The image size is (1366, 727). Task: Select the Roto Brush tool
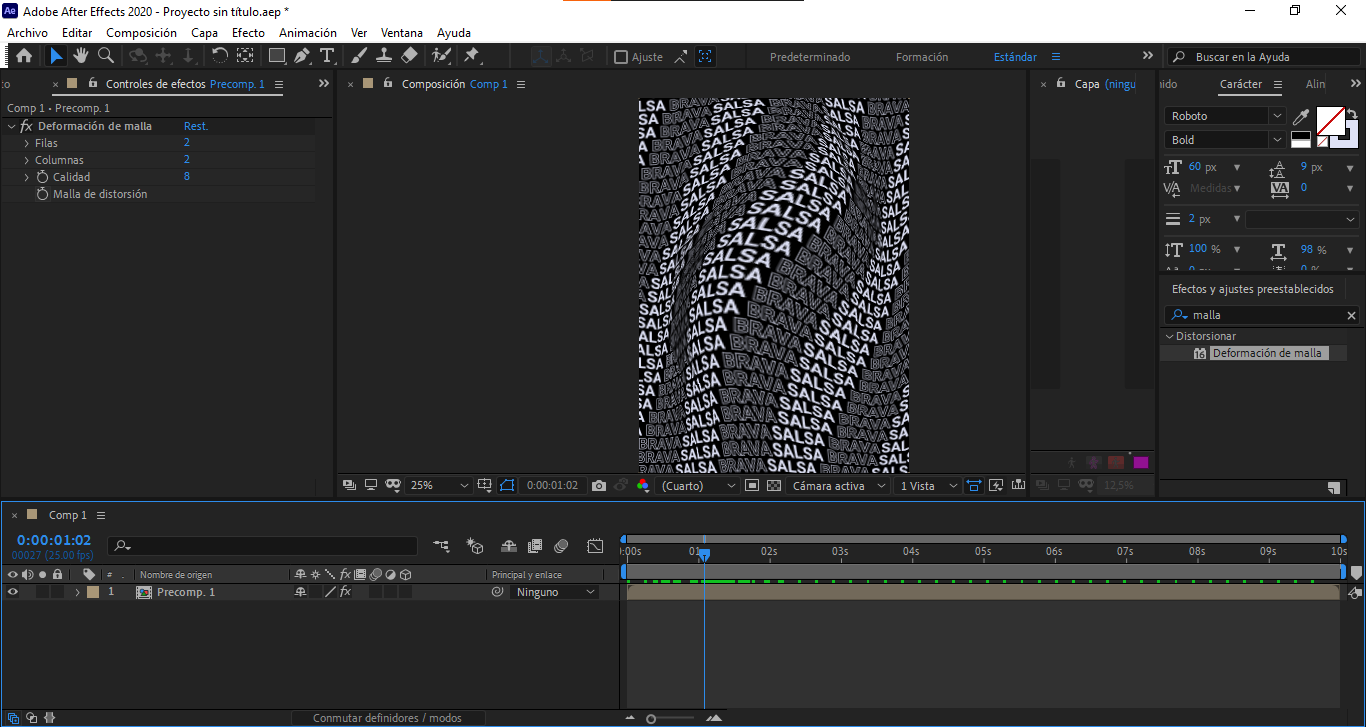click(x=441, y=56)
